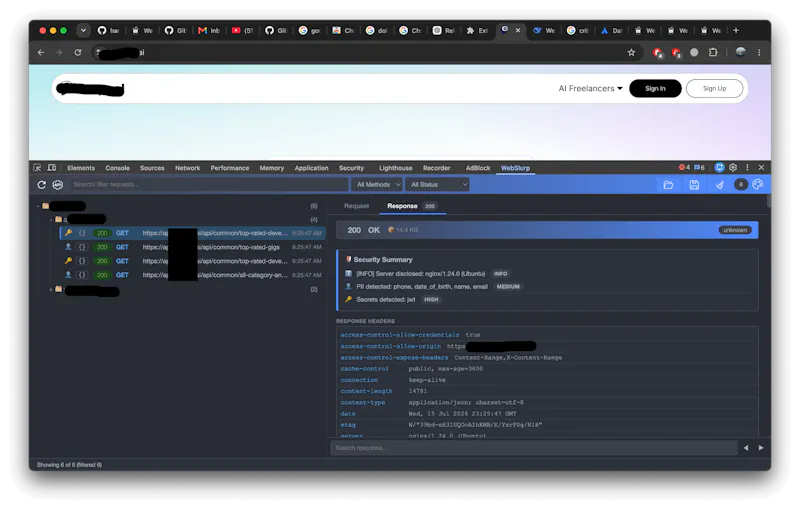Click the Sign Up button
This screenshot has height=509, width=800.
pyautogui.click(x=714, y=88)
